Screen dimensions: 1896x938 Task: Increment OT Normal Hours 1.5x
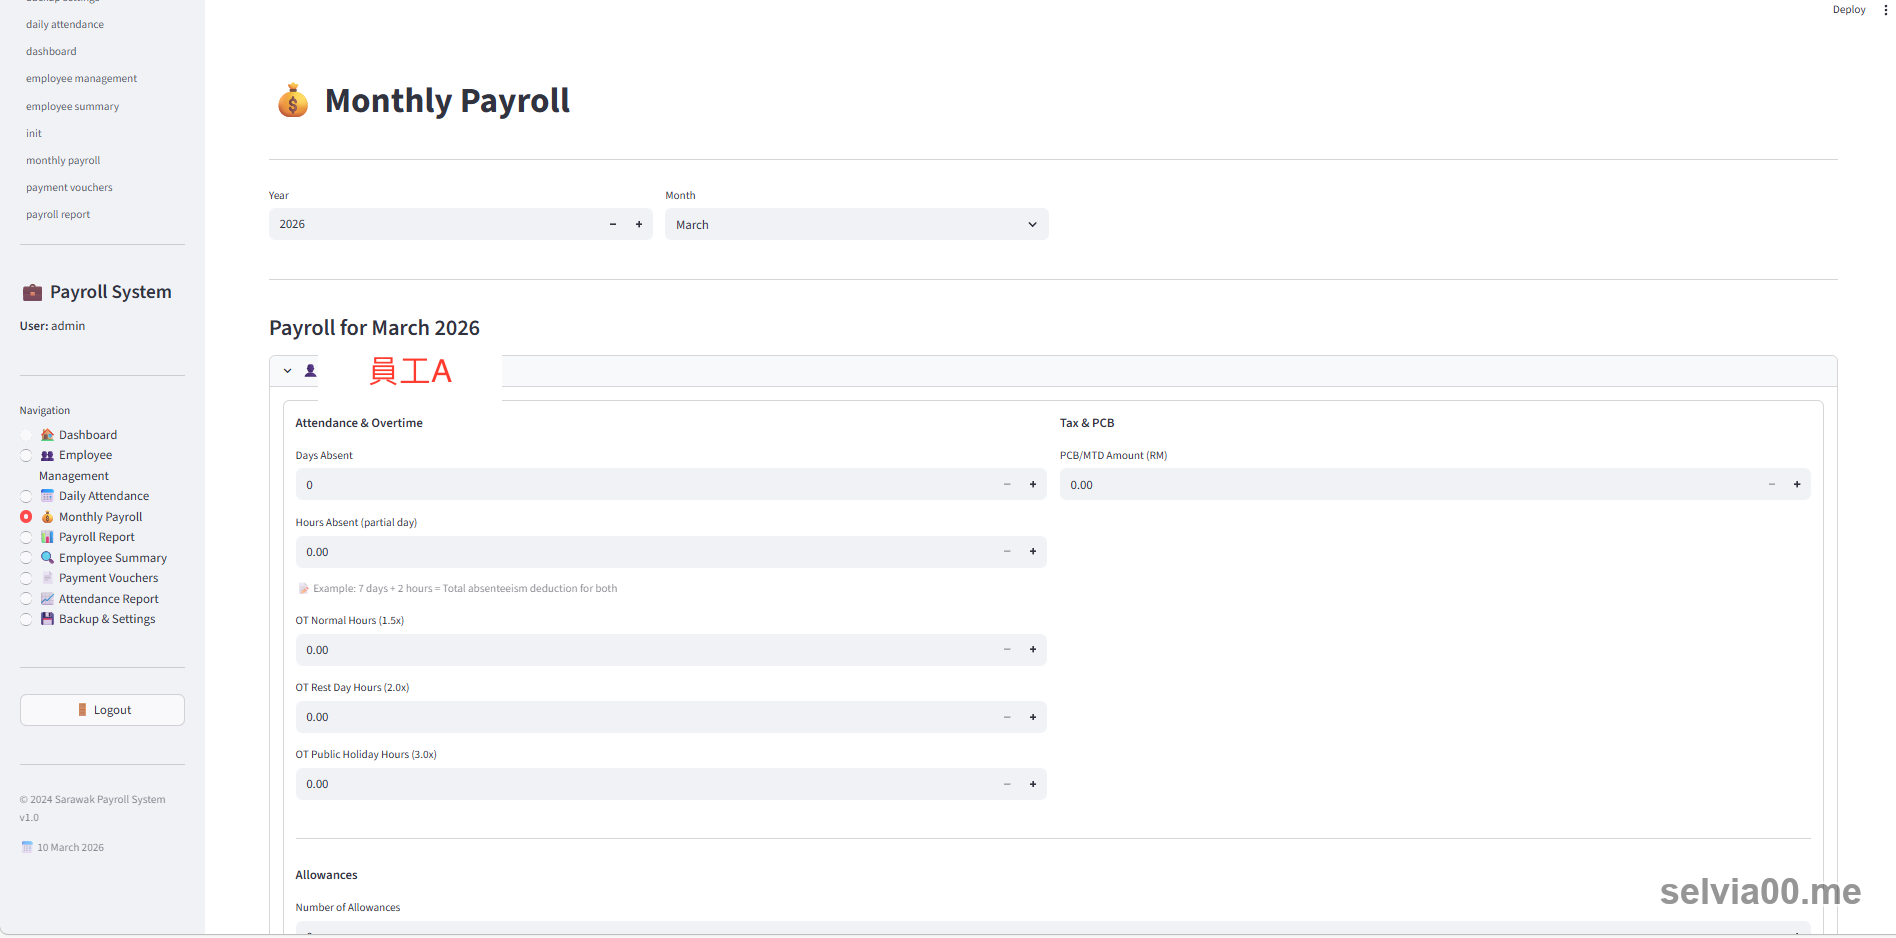[x=1033, y=650]
